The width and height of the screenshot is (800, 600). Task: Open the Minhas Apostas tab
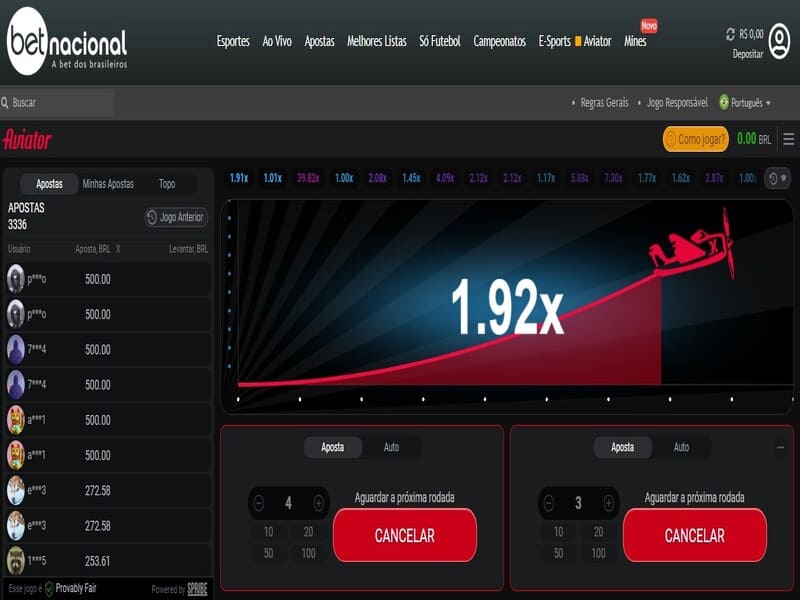pyautogui.click(x=107, y=184)
